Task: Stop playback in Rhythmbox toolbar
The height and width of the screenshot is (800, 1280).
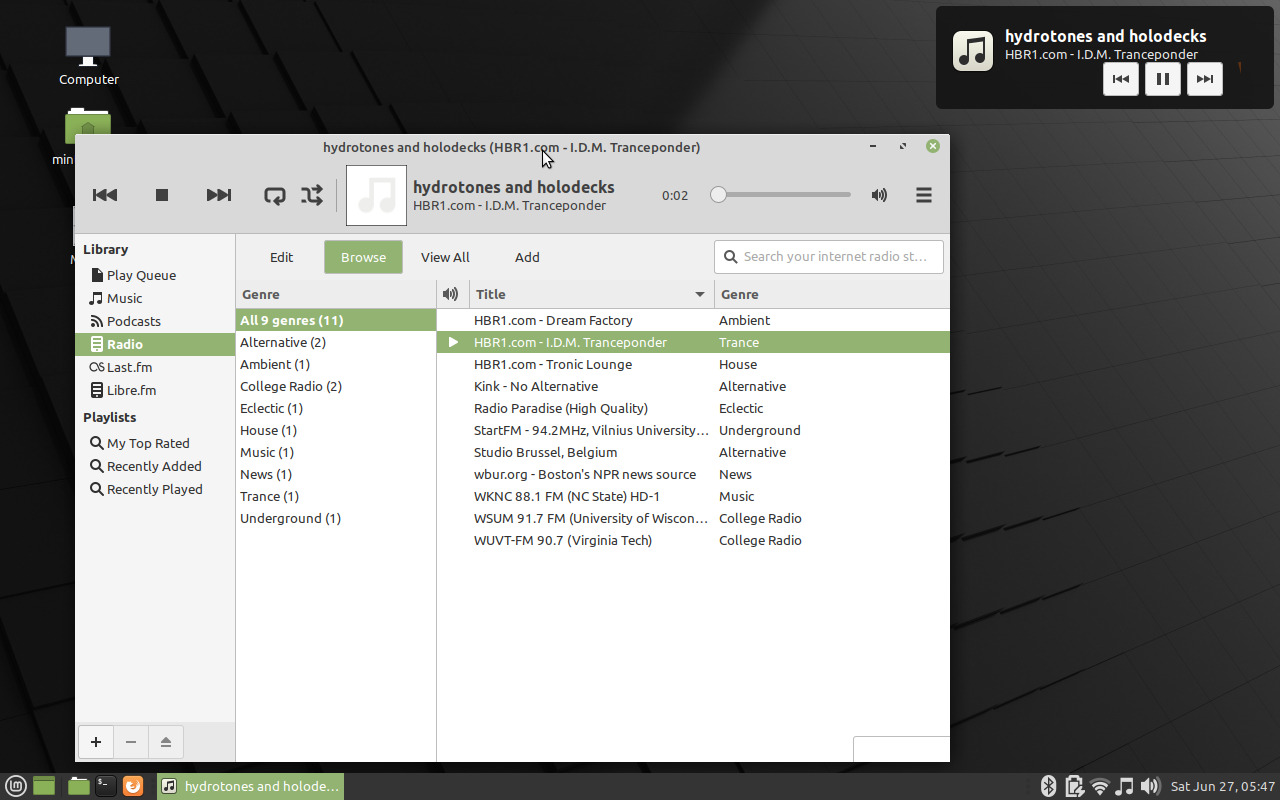Action: coord(162,195)
